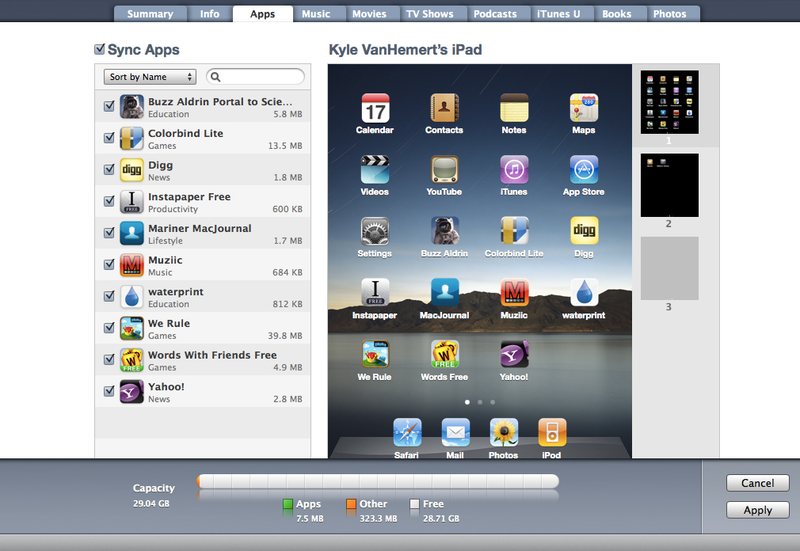This screenshot has height=551, width=800.
Task: Switch to the Photos tab
Action: (x=670, y=14)
